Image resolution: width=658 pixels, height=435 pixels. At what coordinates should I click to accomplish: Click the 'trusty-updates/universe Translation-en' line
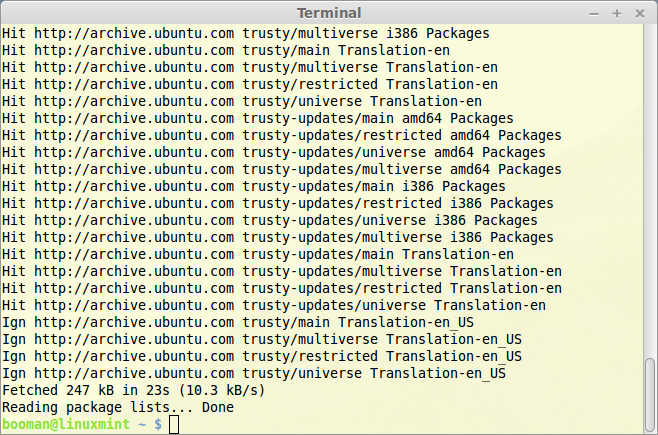click(274, 305)
